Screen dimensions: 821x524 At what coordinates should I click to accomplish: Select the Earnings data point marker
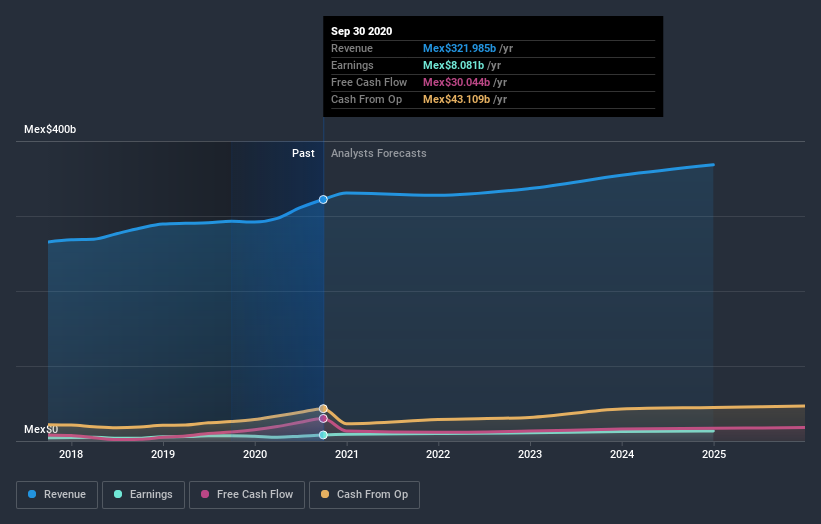(x=323, y=435)
